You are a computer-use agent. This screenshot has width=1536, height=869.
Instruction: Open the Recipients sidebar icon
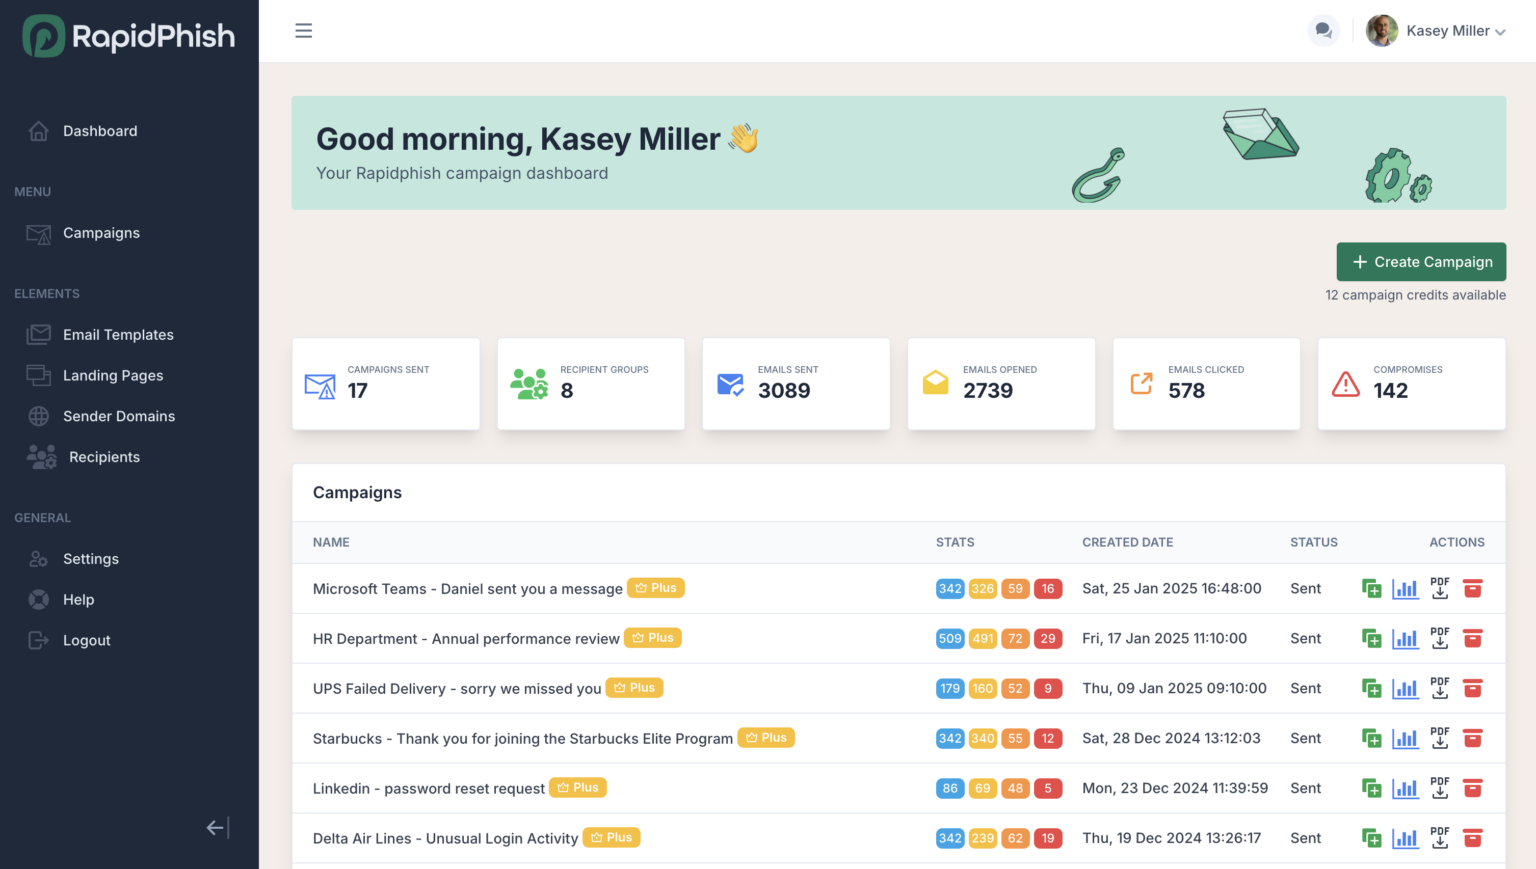pyautogui.click(x=40, y=456)
